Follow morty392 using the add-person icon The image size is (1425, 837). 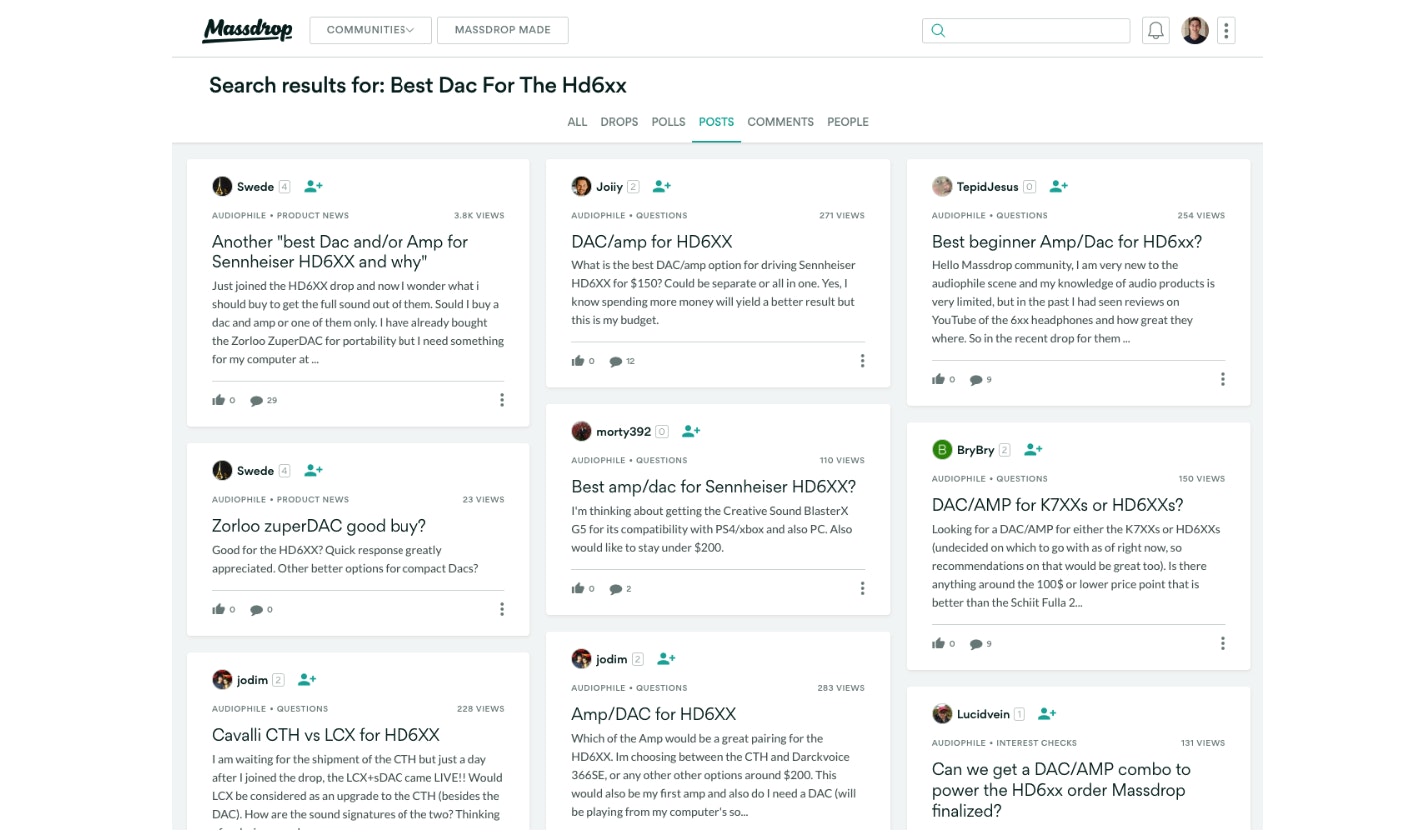click(x=690, y=432)
